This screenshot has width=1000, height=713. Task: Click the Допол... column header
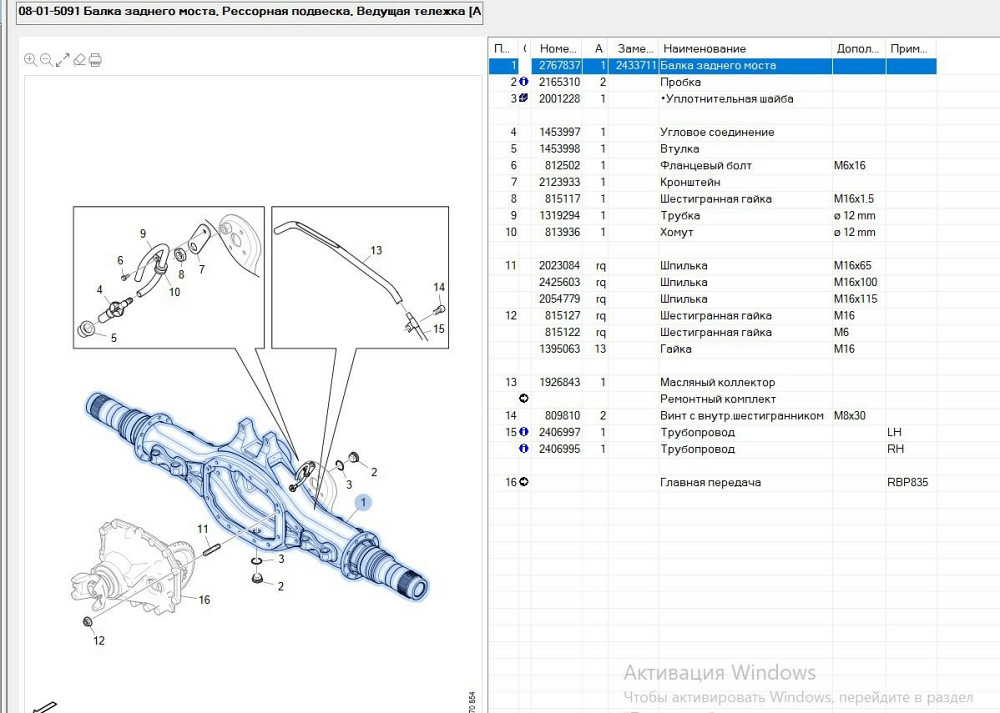coord(858,49)
